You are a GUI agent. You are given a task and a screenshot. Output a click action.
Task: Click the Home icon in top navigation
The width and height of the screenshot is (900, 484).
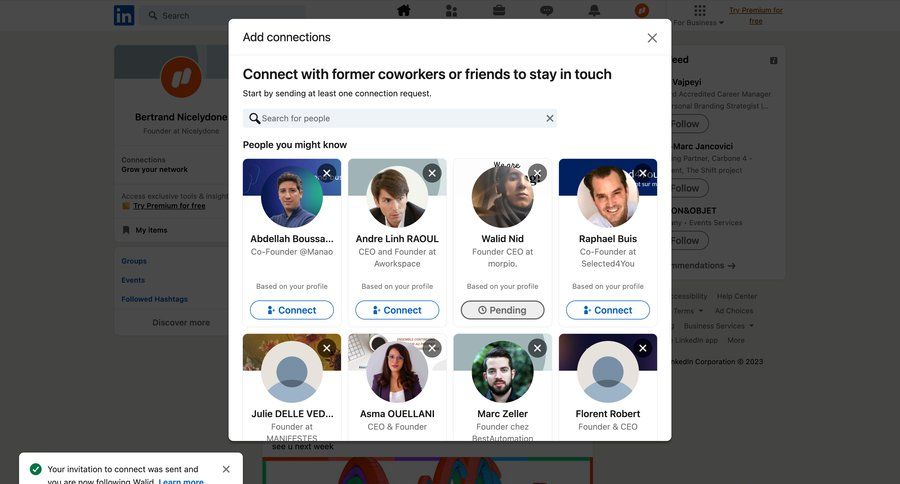tap(404, 11)
